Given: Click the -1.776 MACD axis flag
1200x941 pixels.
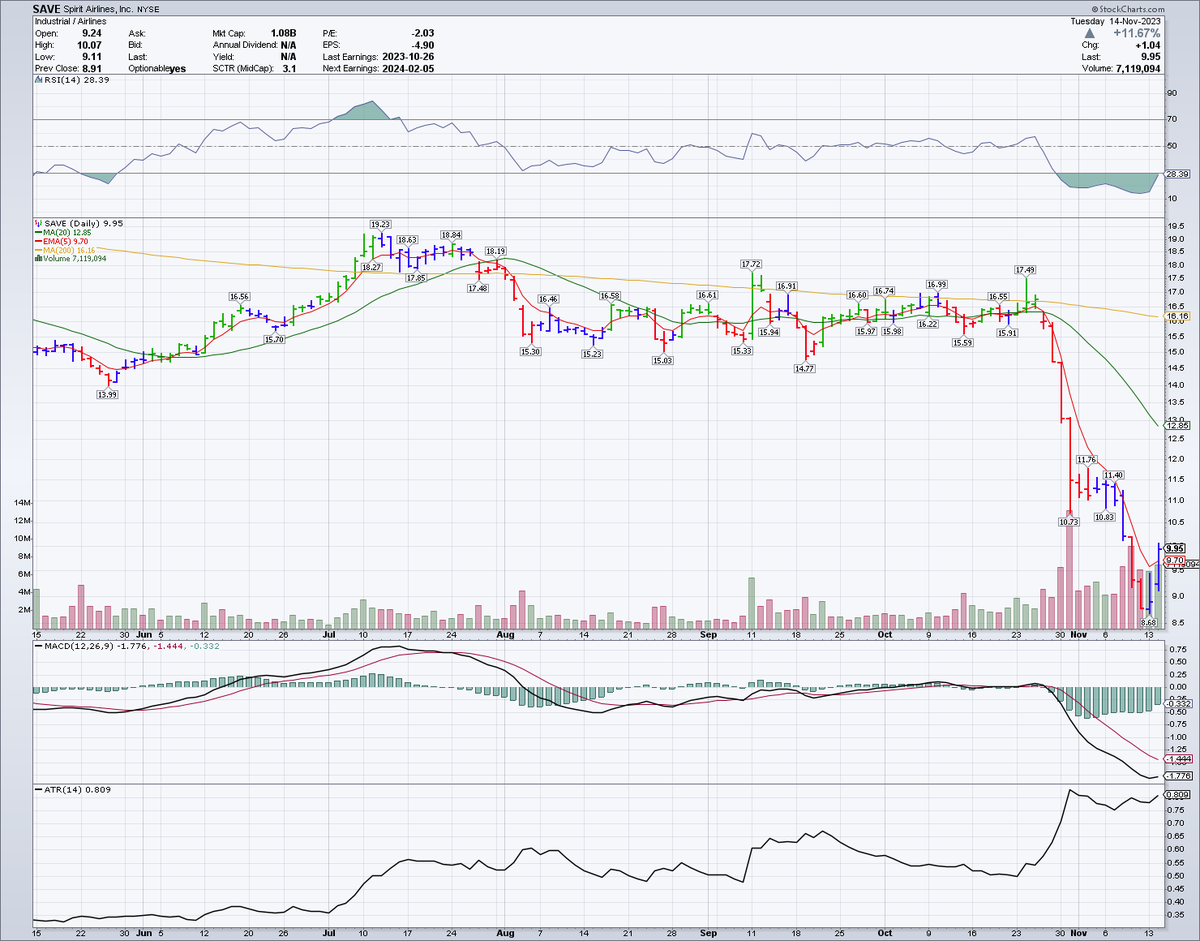Looking at the screenshot, I should pyautogui.click(x=1179, y=776).
